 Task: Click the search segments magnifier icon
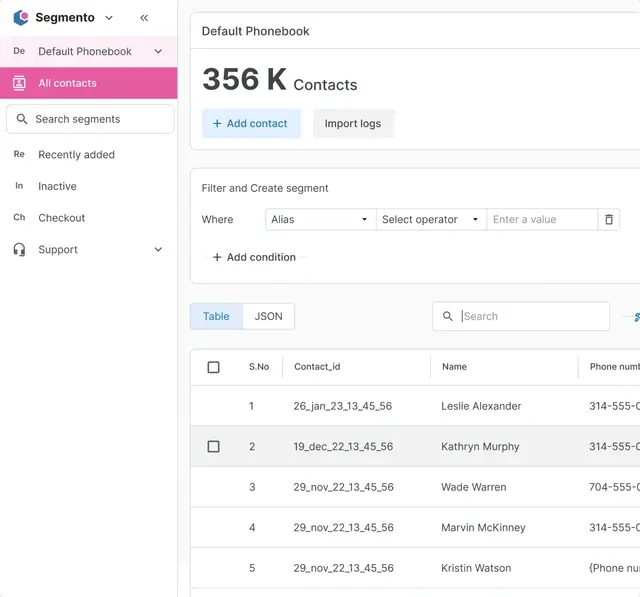tap(22, 119)
